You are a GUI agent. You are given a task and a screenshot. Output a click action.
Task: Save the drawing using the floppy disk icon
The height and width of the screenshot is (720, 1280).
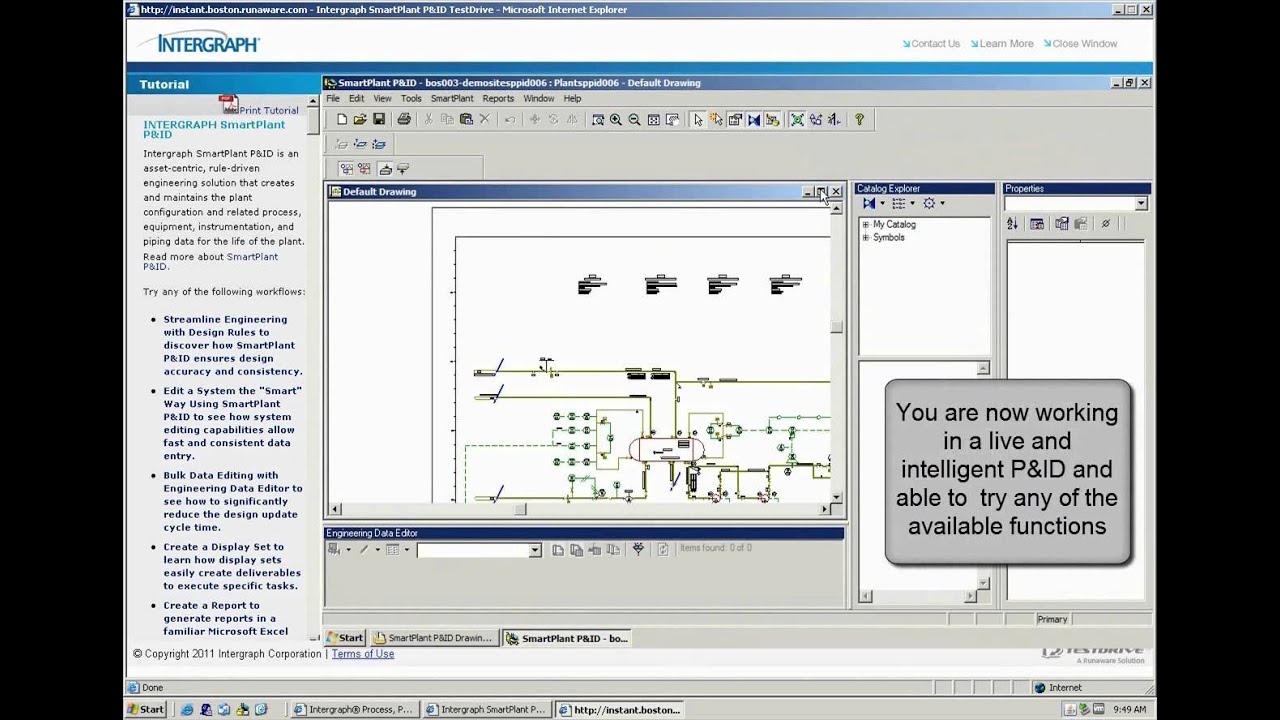pyautogui.click(x=379, y=119)
